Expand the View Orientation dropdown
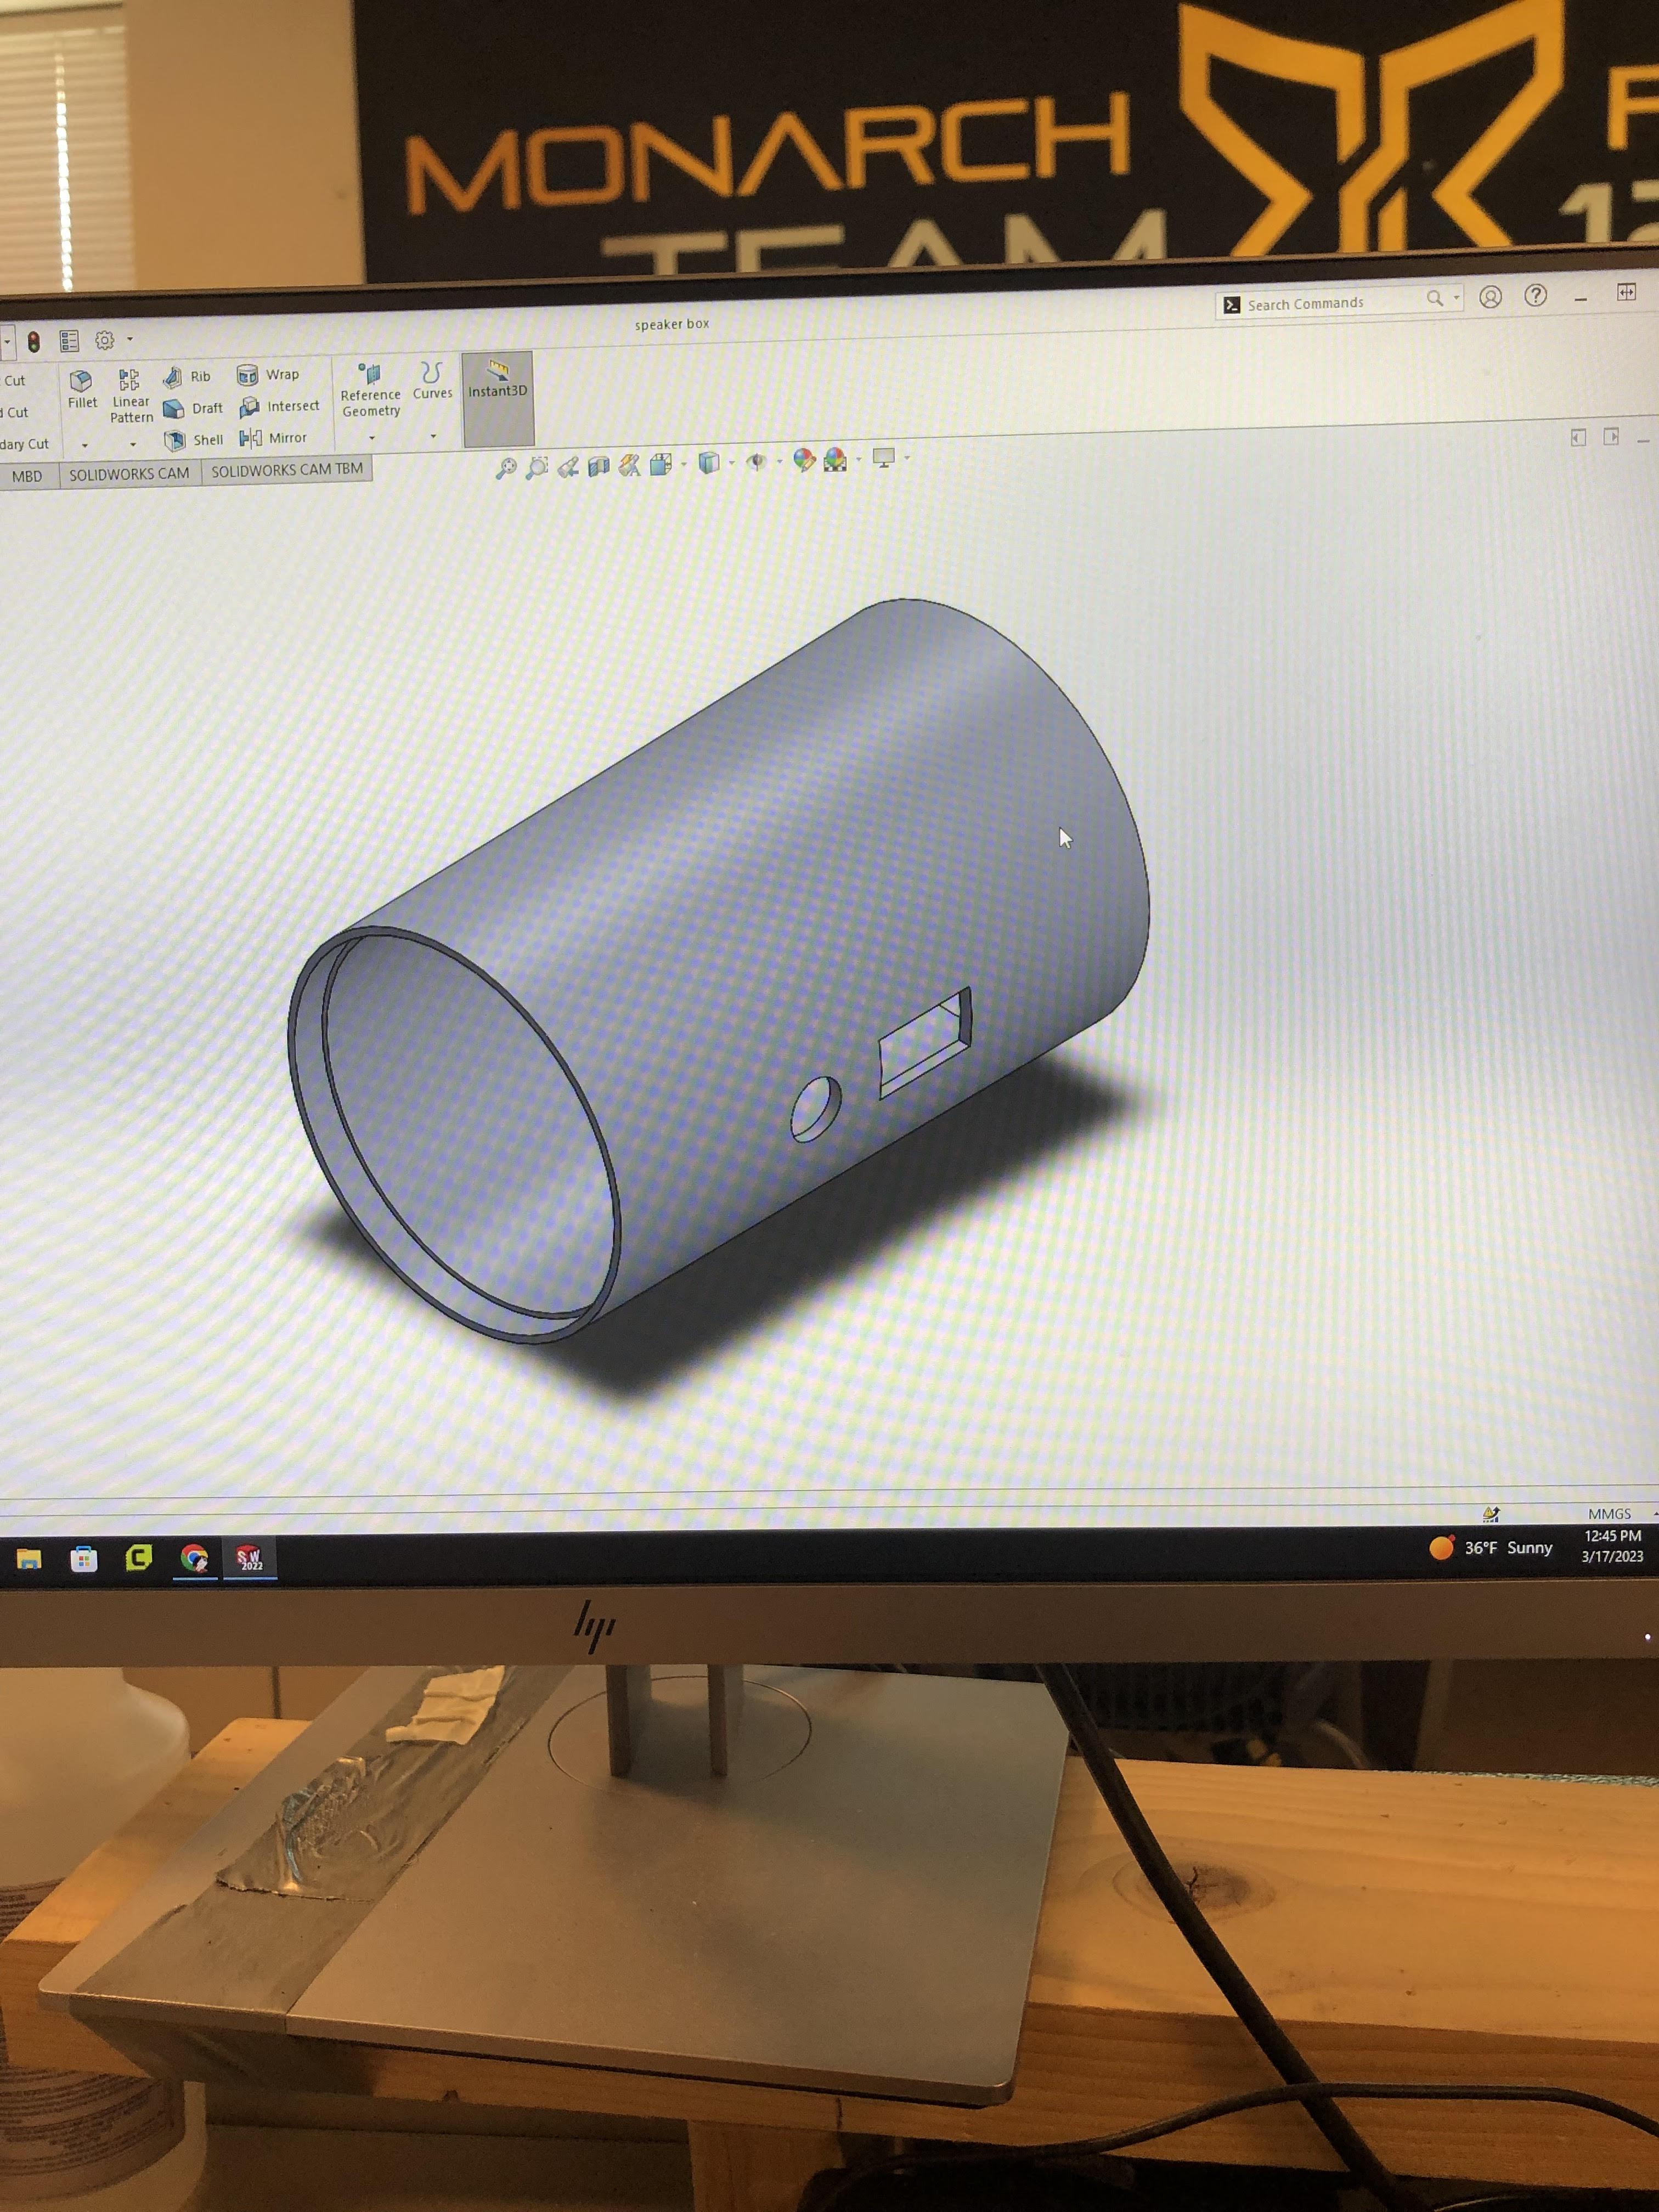1659x2212 pixels. pyautogui.click(x=683, y=463)
